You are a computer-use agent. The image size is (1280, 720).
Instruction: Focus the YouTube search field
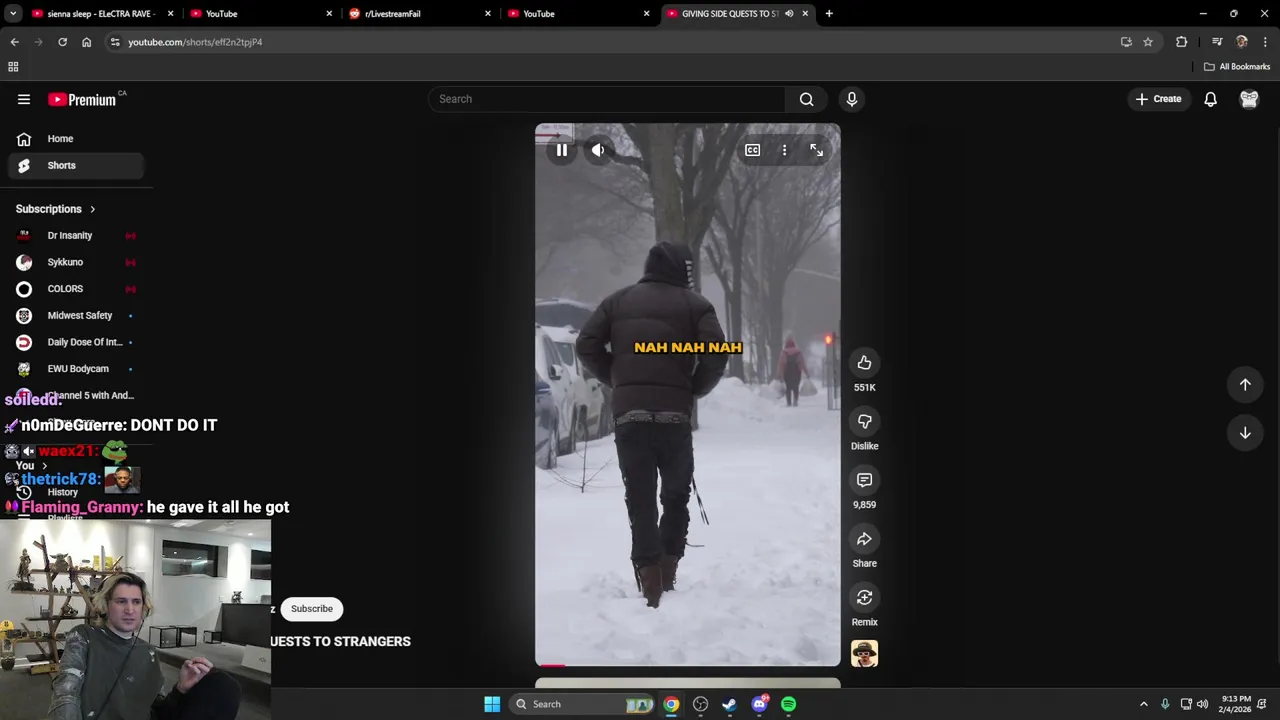pos(607,99)
